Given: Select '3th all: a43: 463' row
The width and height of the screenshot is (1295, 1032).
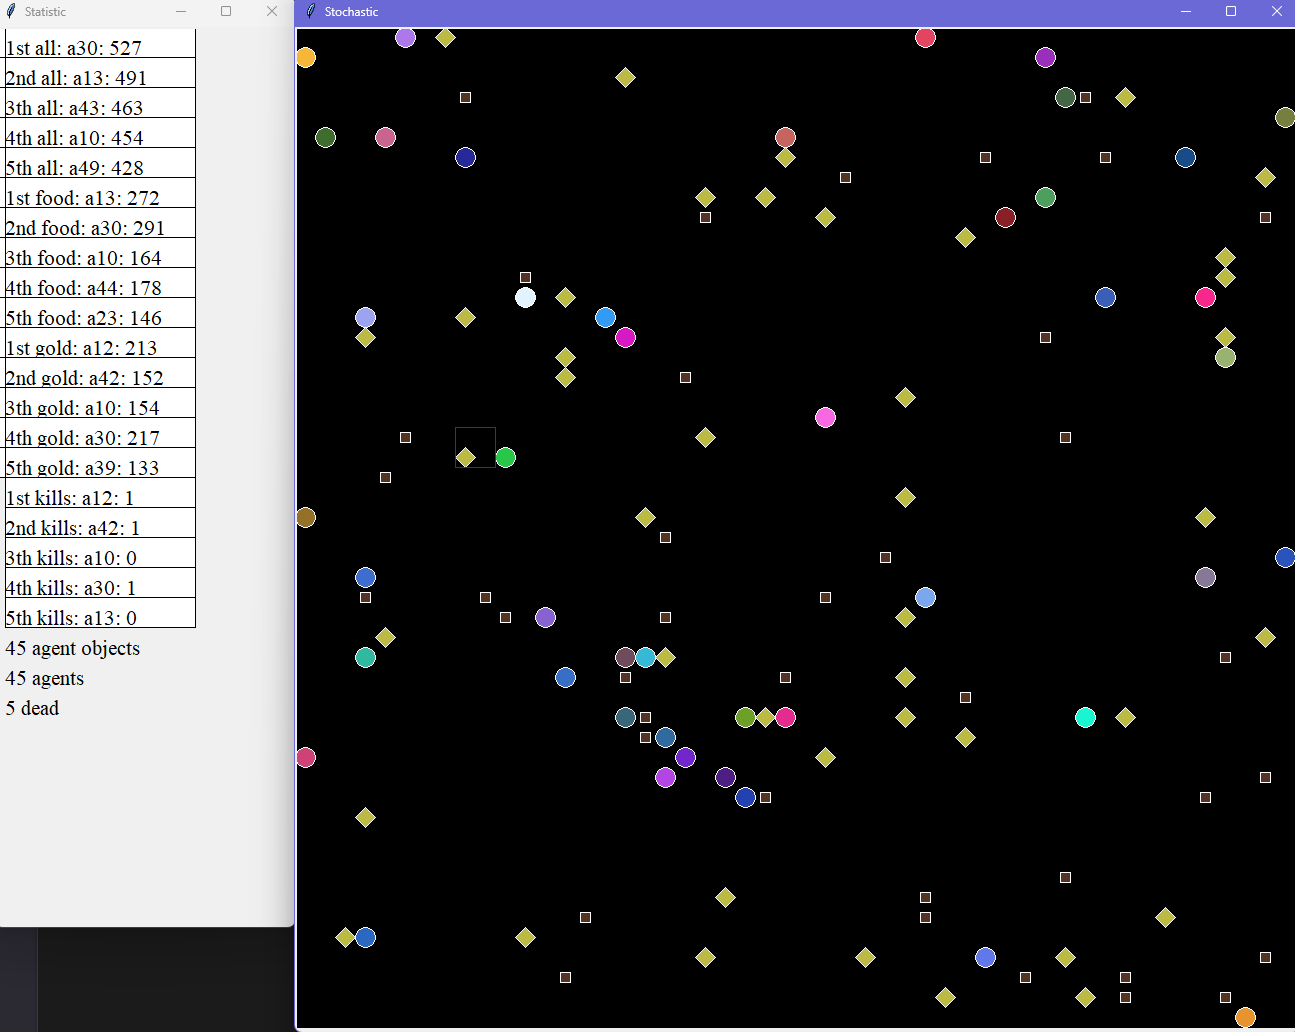Looking at the screenshot, I should (x=100, y=103).
